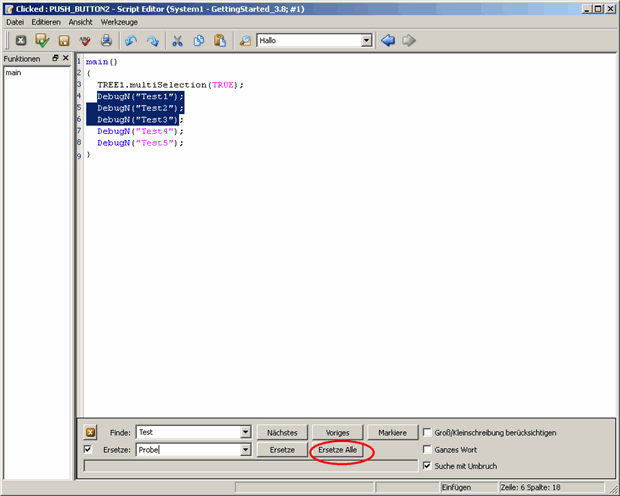The width and height of the screenshot is (620, 496).
Task: Enable the Ganzes Wort checkbox
Action: point(427,449)
